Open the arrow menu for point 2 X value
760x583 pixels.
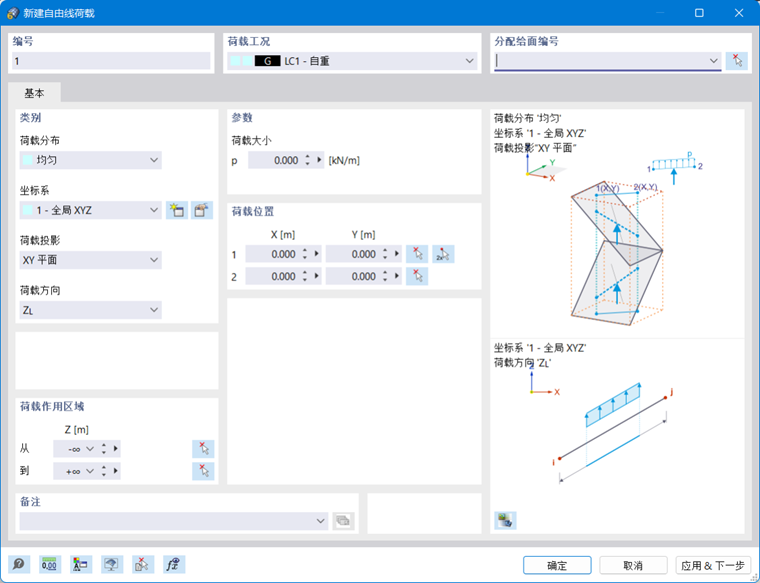click(317, 276)
